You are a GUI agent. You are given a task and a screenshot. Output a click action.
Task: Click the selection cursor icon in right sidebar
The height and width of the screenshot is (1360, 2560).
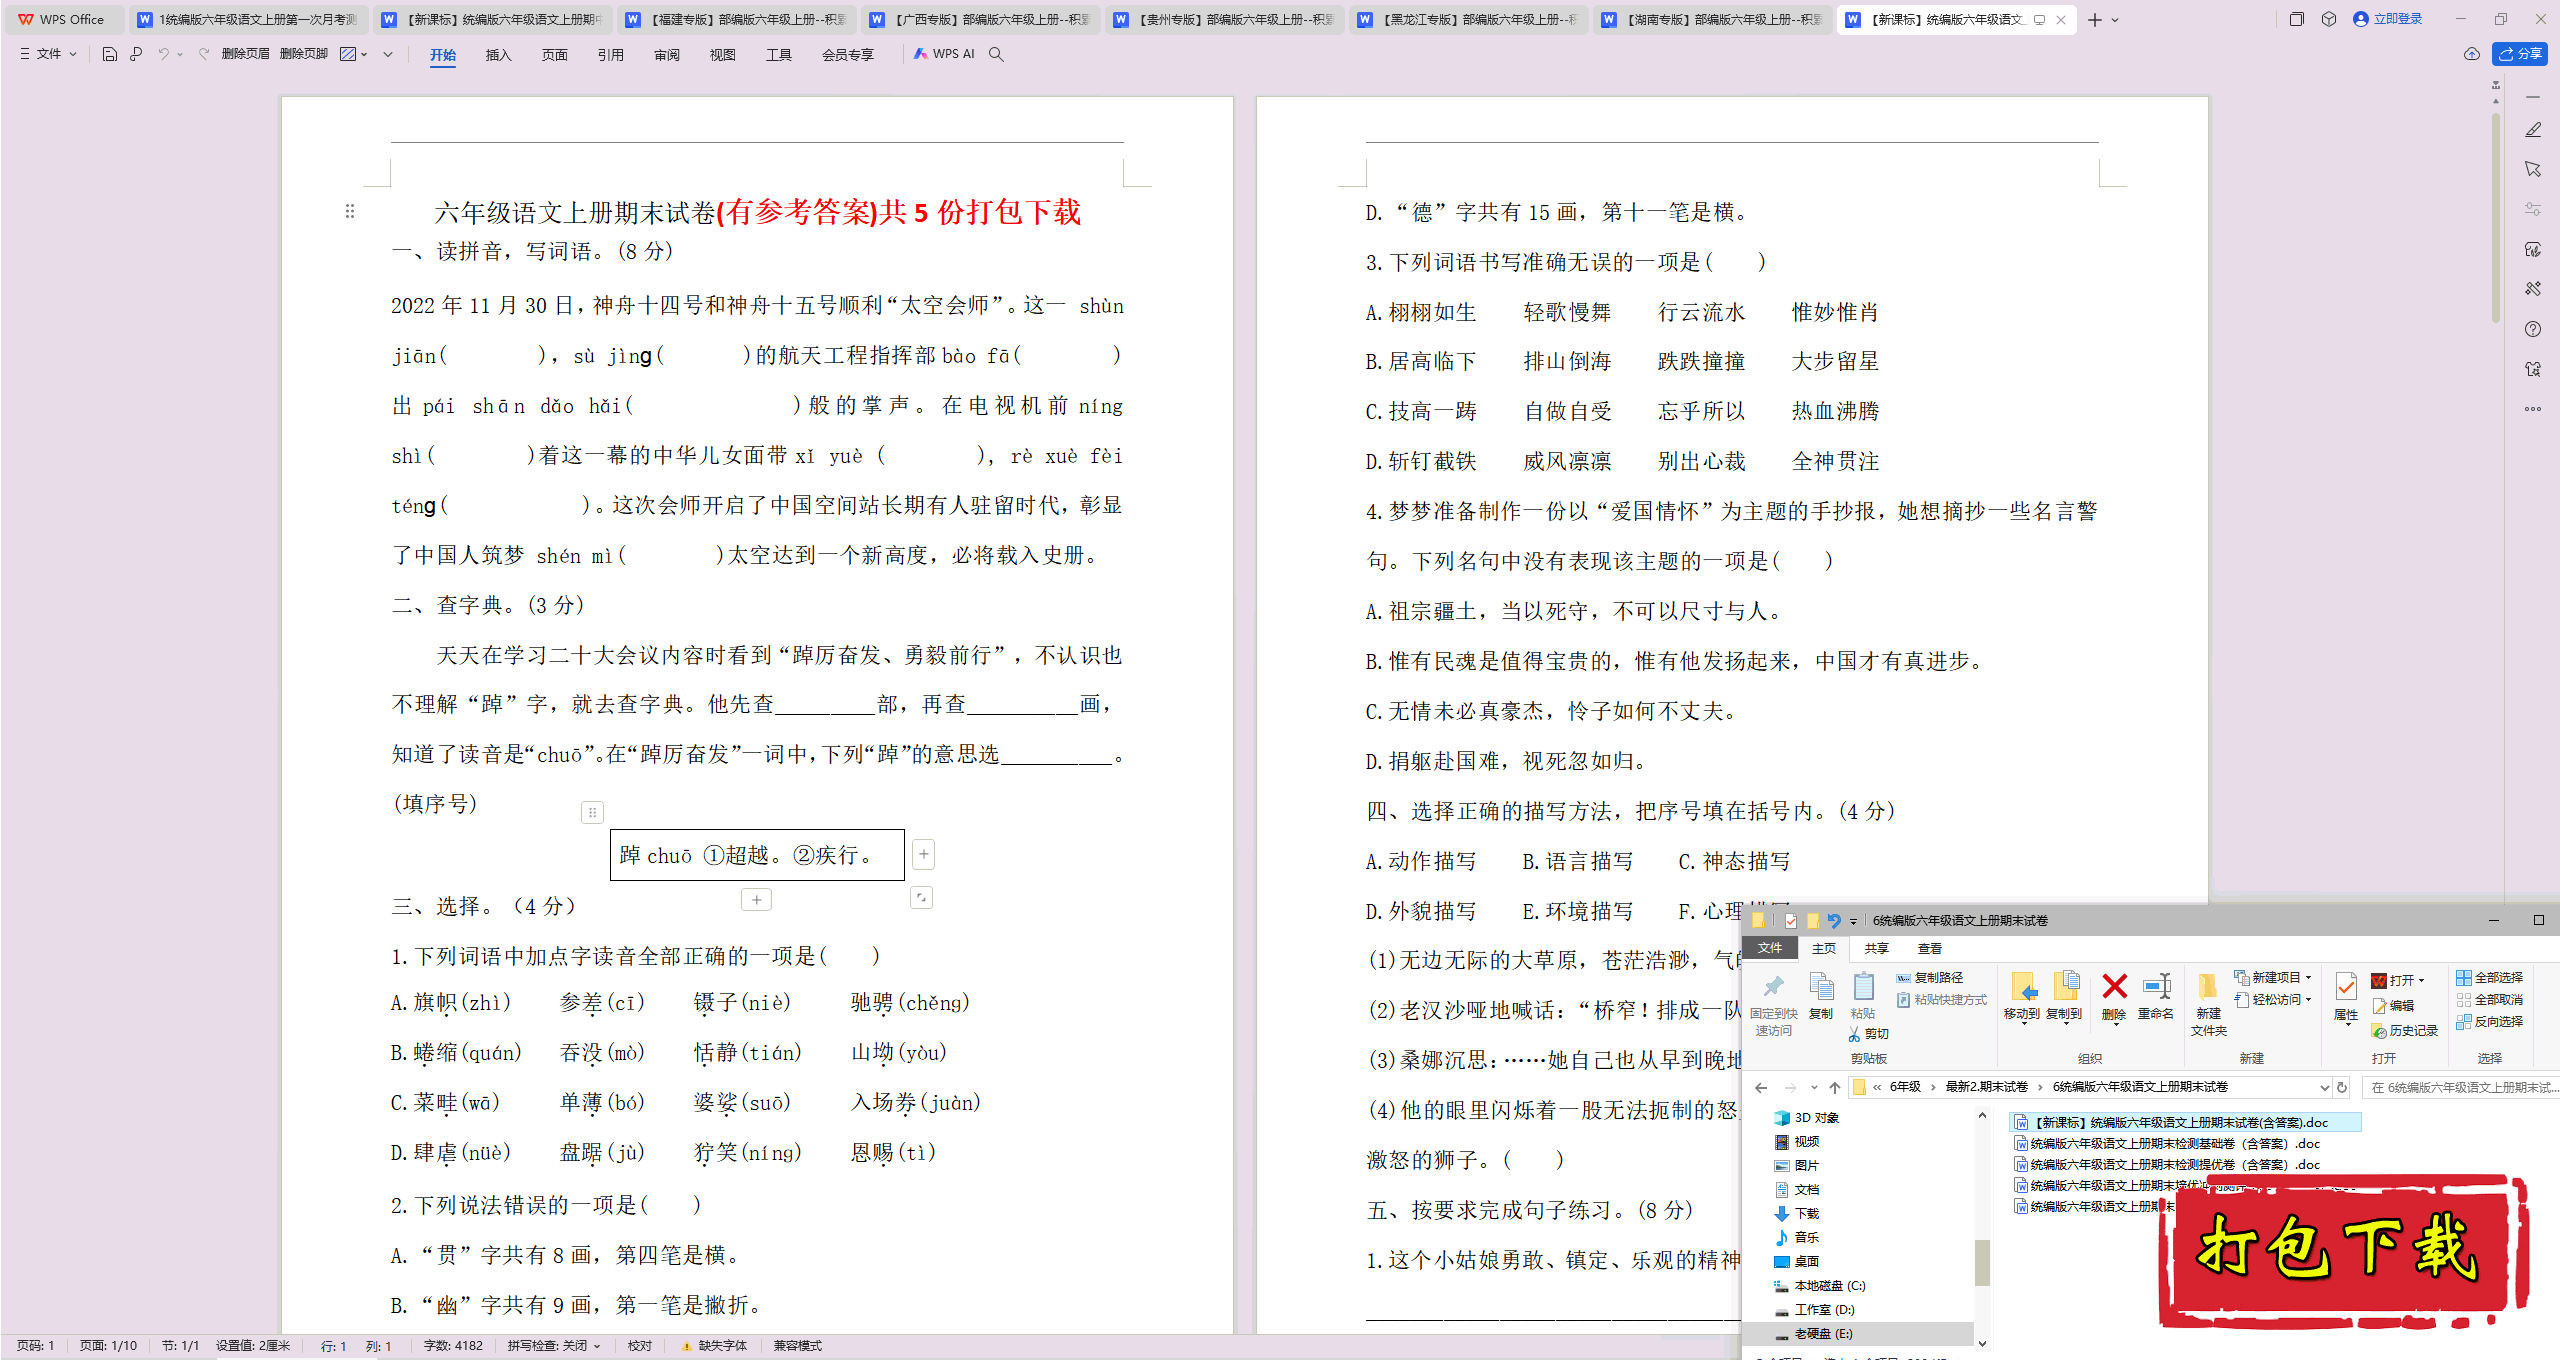[x=2533, y=169]
